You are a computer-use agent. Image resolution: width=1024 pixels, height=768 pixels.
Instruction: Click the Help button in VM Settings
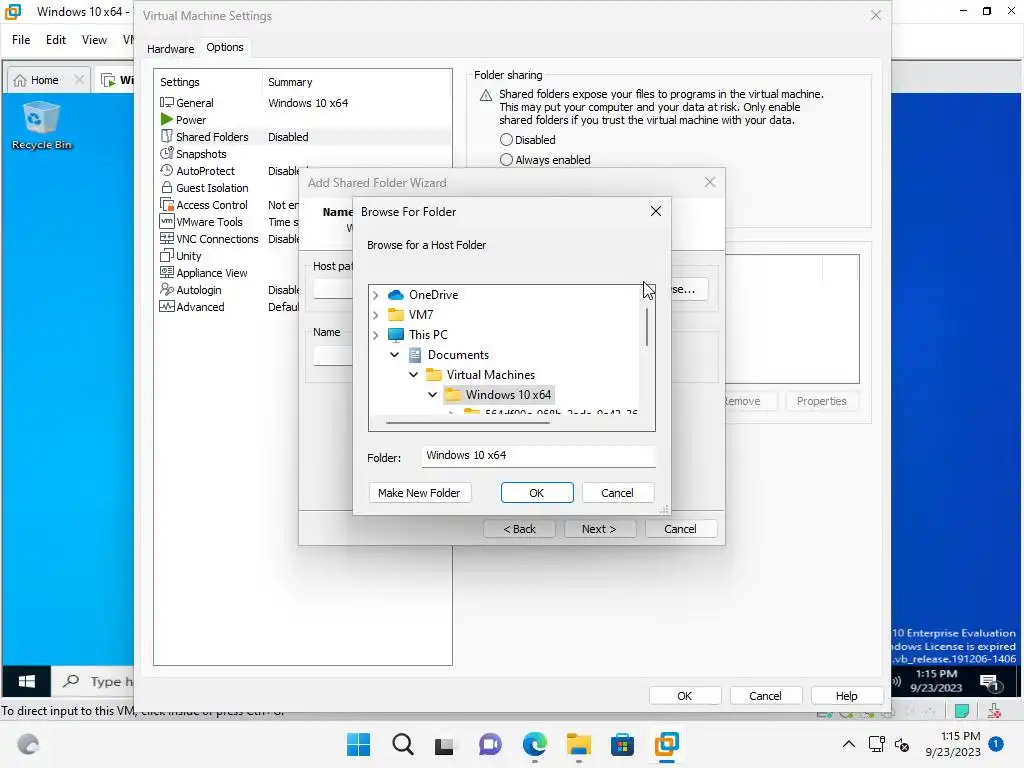[846, 696]
